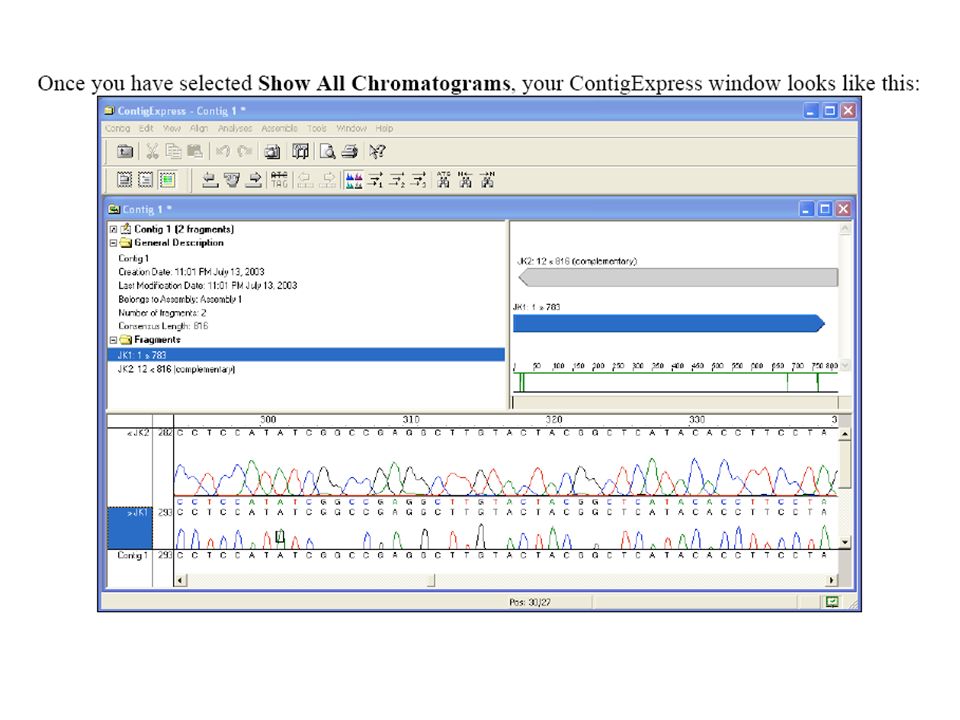This screenshot has width=960, height=720.
Task: Click the Redo arrow icon
Action: 245,151
